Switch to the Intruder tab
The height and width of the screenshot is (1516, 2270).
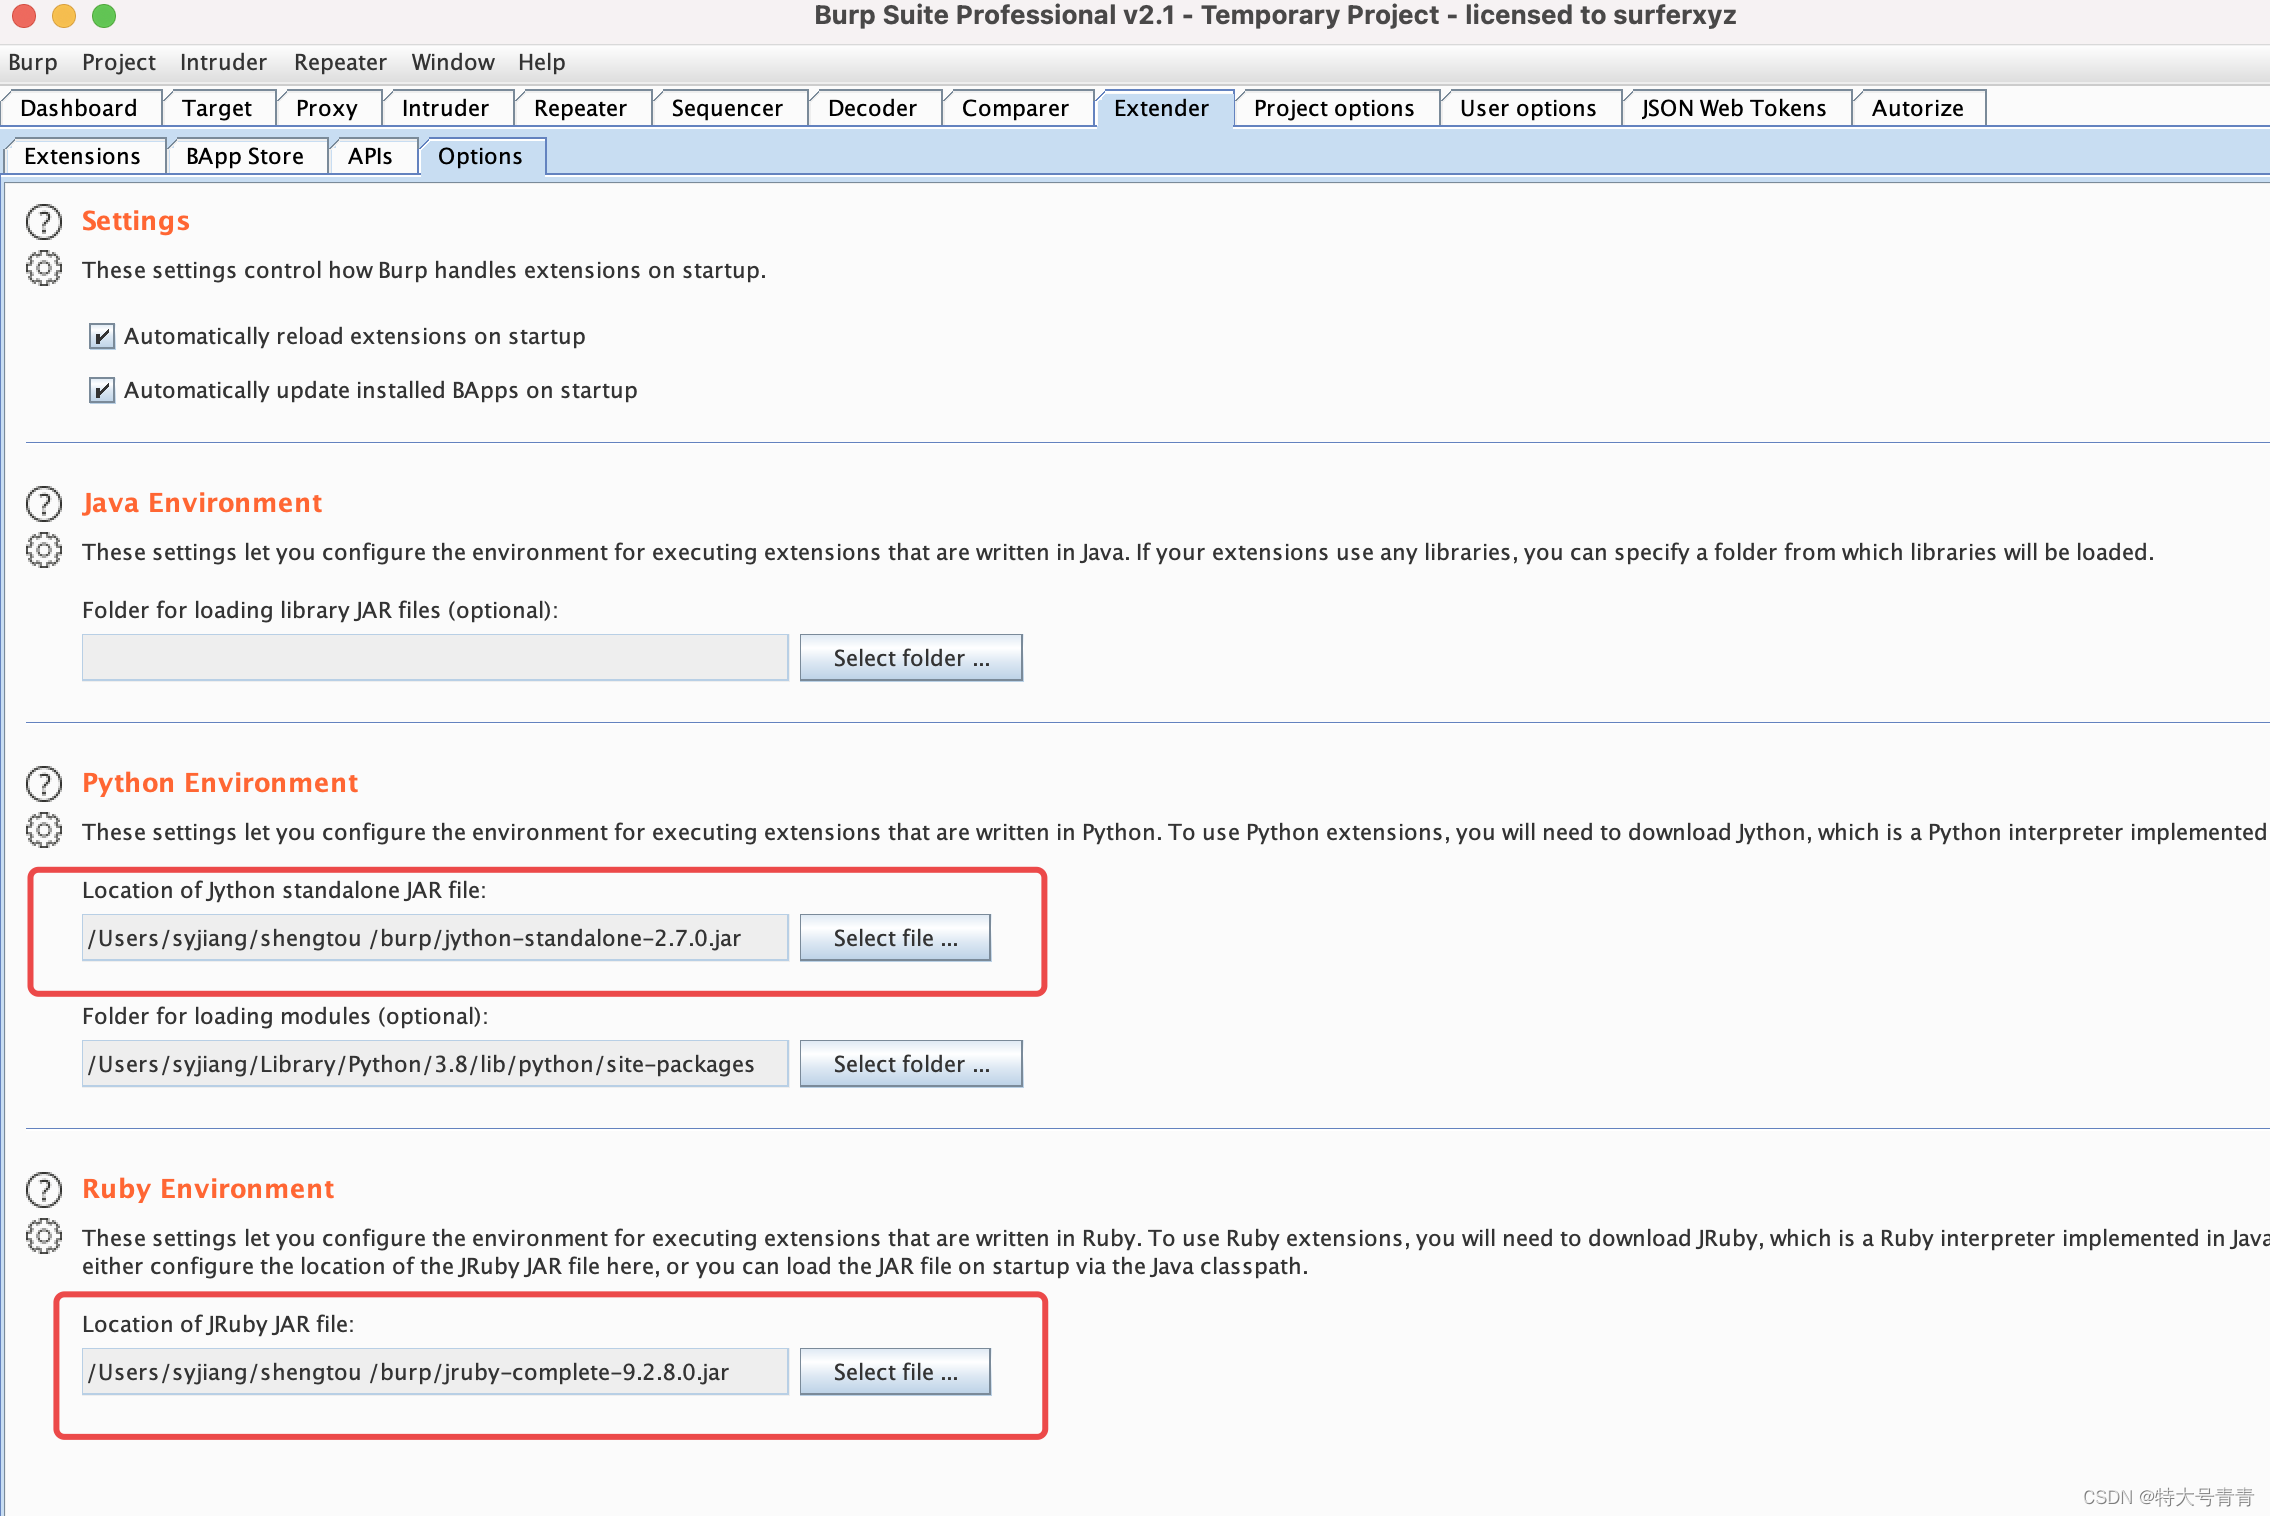coord(446,108)
